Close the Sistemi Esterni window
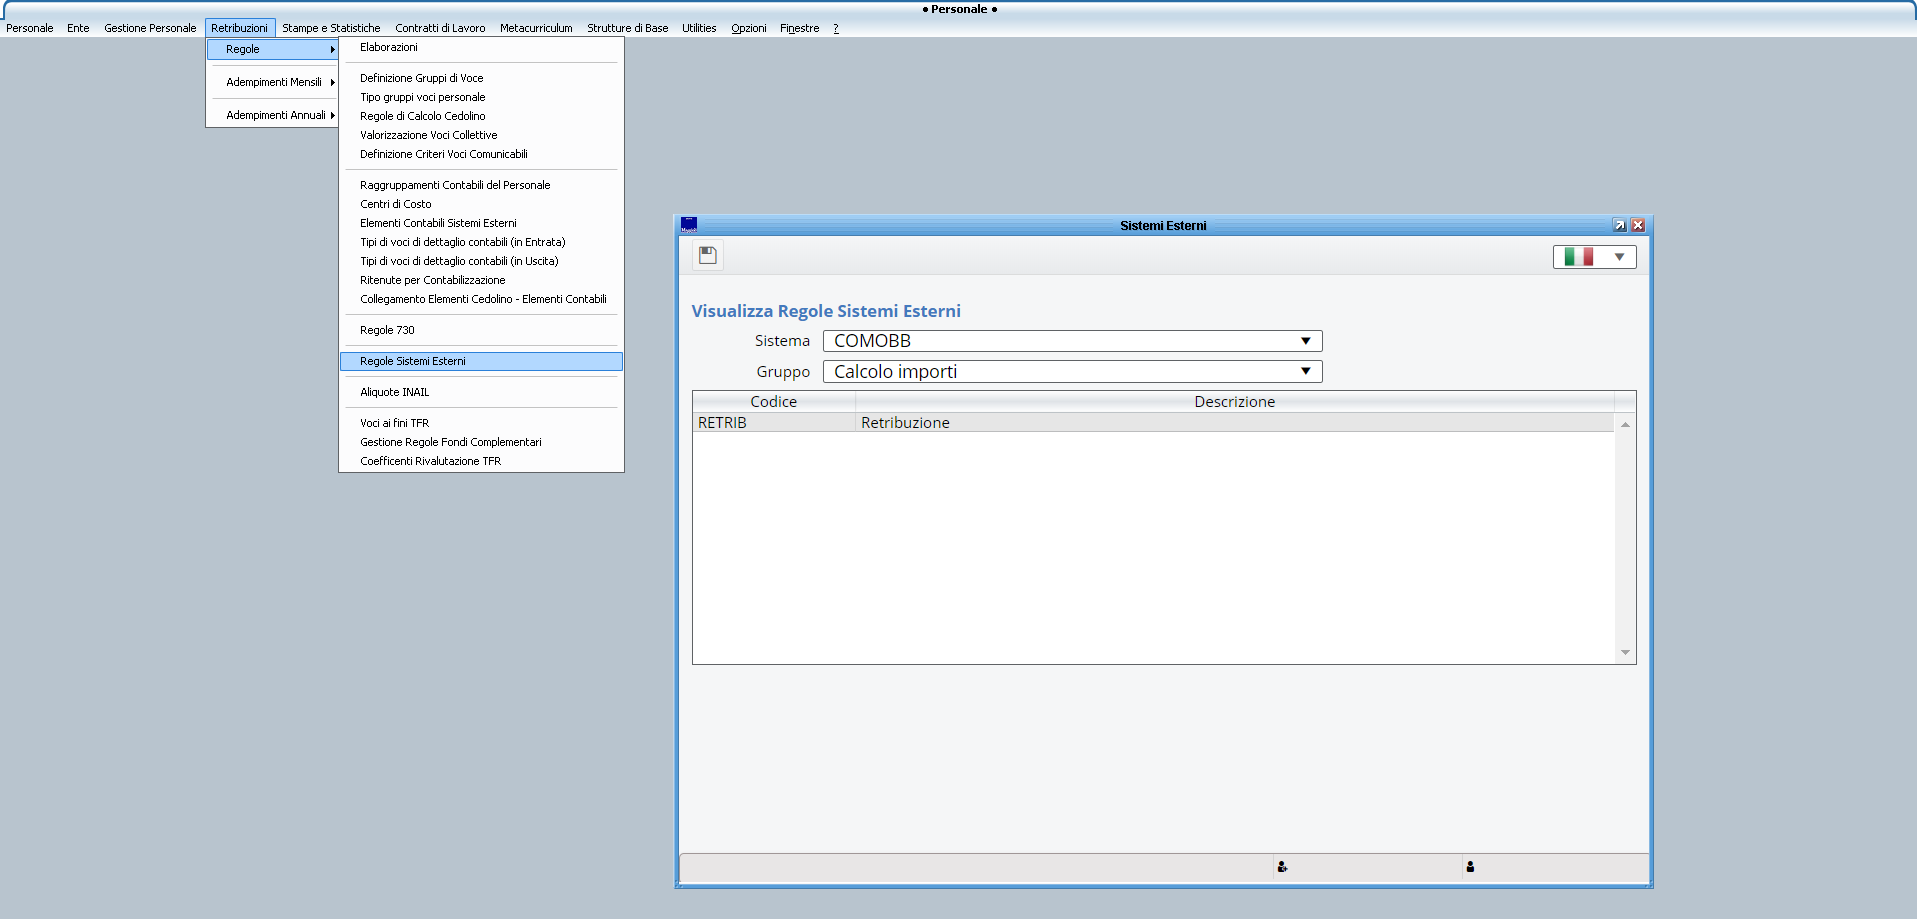1917x919 pixels. pos(1638,225)
